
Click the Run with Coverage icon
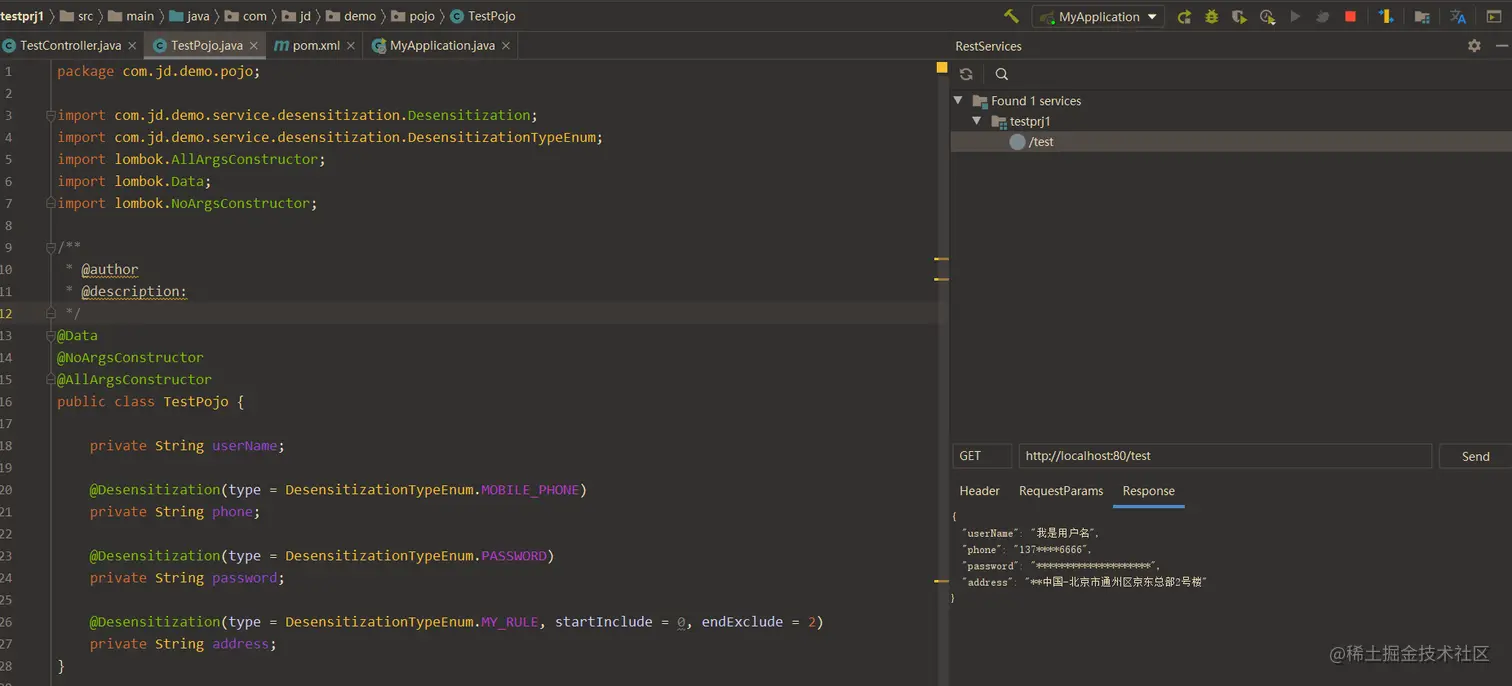[1239, 17]
